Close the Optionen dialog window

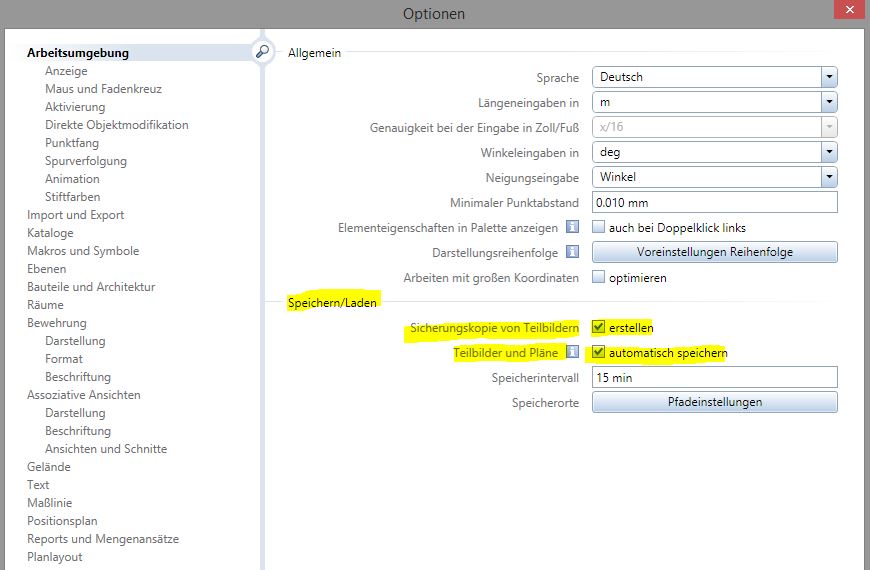[x=846, y=12]
